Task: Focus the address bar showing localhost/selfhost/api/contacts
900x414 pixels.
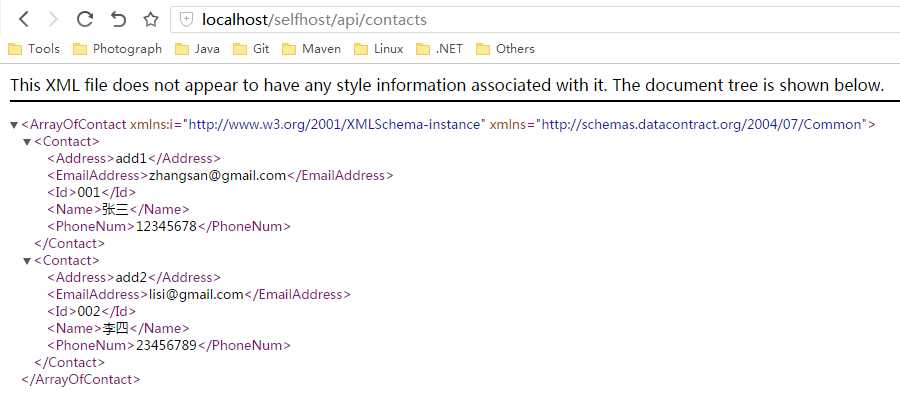Action: click(535, 20)
